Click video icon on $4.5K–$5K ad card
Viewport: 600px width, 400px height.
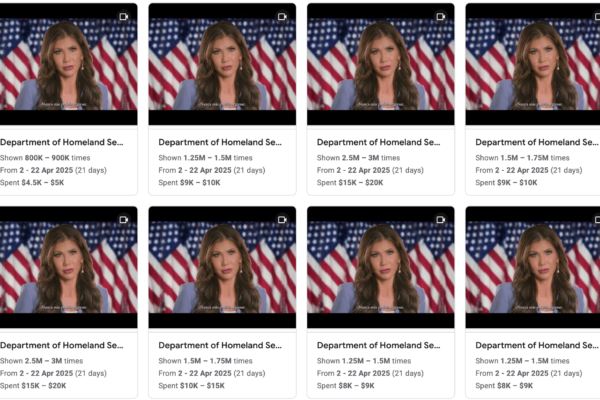124,16
